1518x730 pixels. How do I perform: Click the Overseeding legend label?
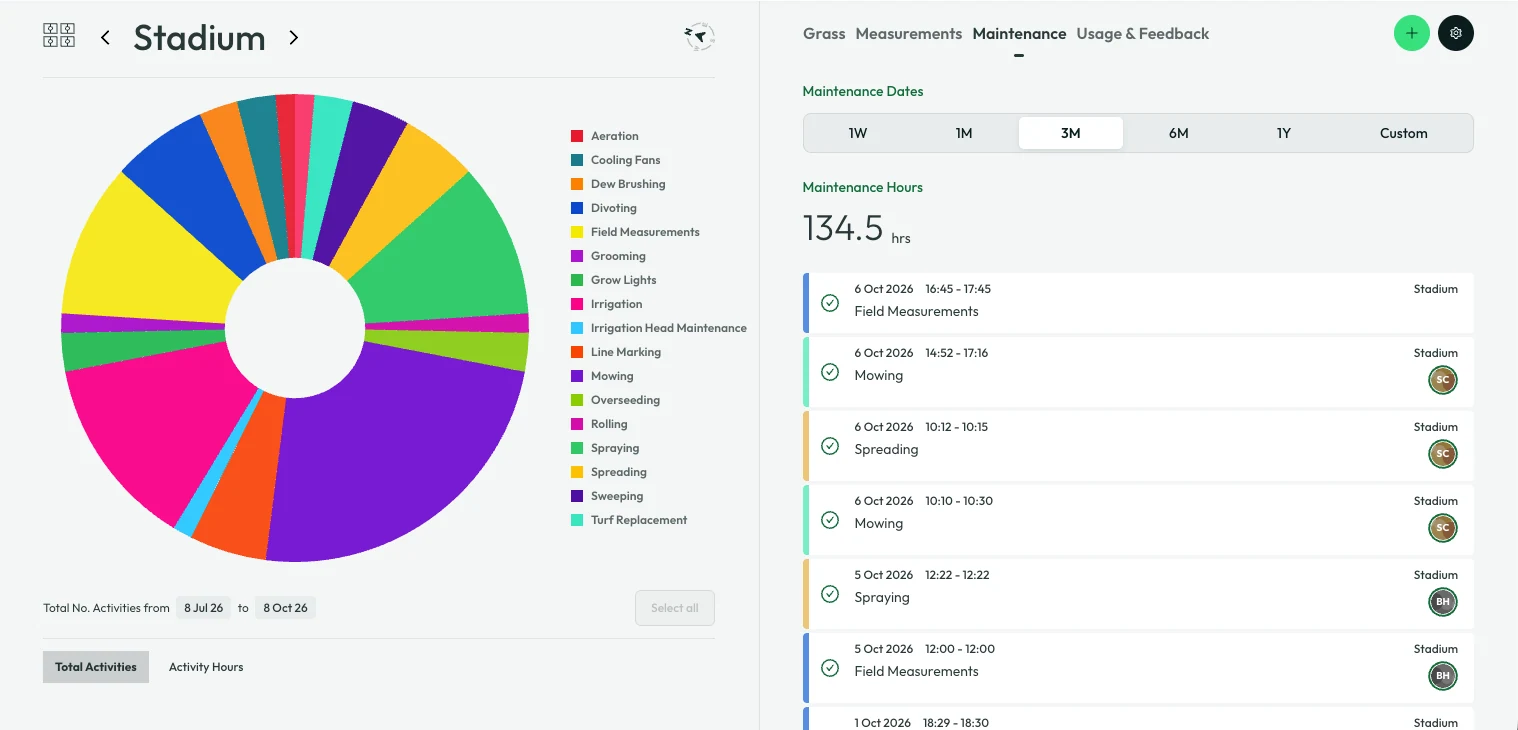[x=625, y=400]
